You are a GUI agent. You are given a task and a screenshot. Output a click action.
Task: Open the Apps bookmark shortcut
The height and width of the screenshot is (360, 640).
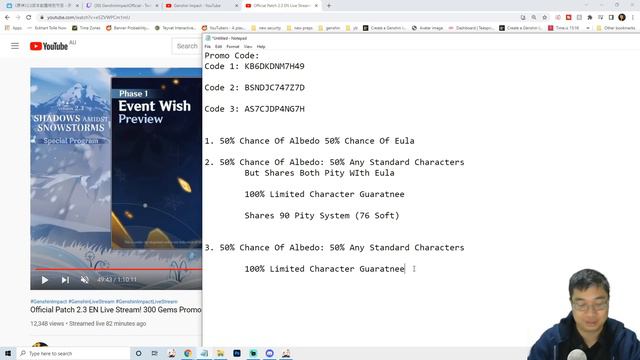(13, 28)
